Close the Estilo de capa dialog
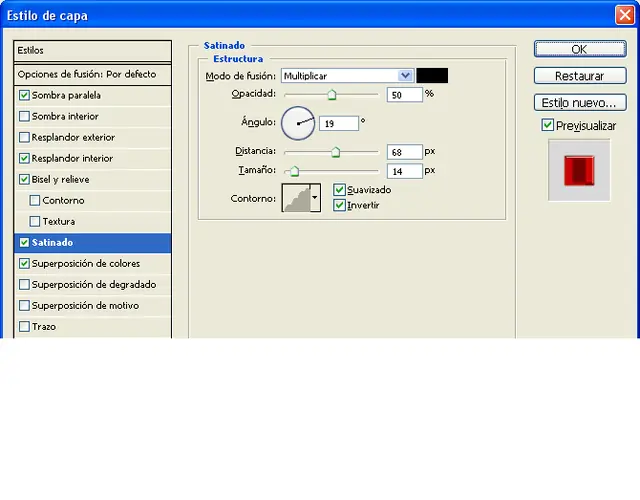This screenshot has height=500, width=640. [624, 15]
